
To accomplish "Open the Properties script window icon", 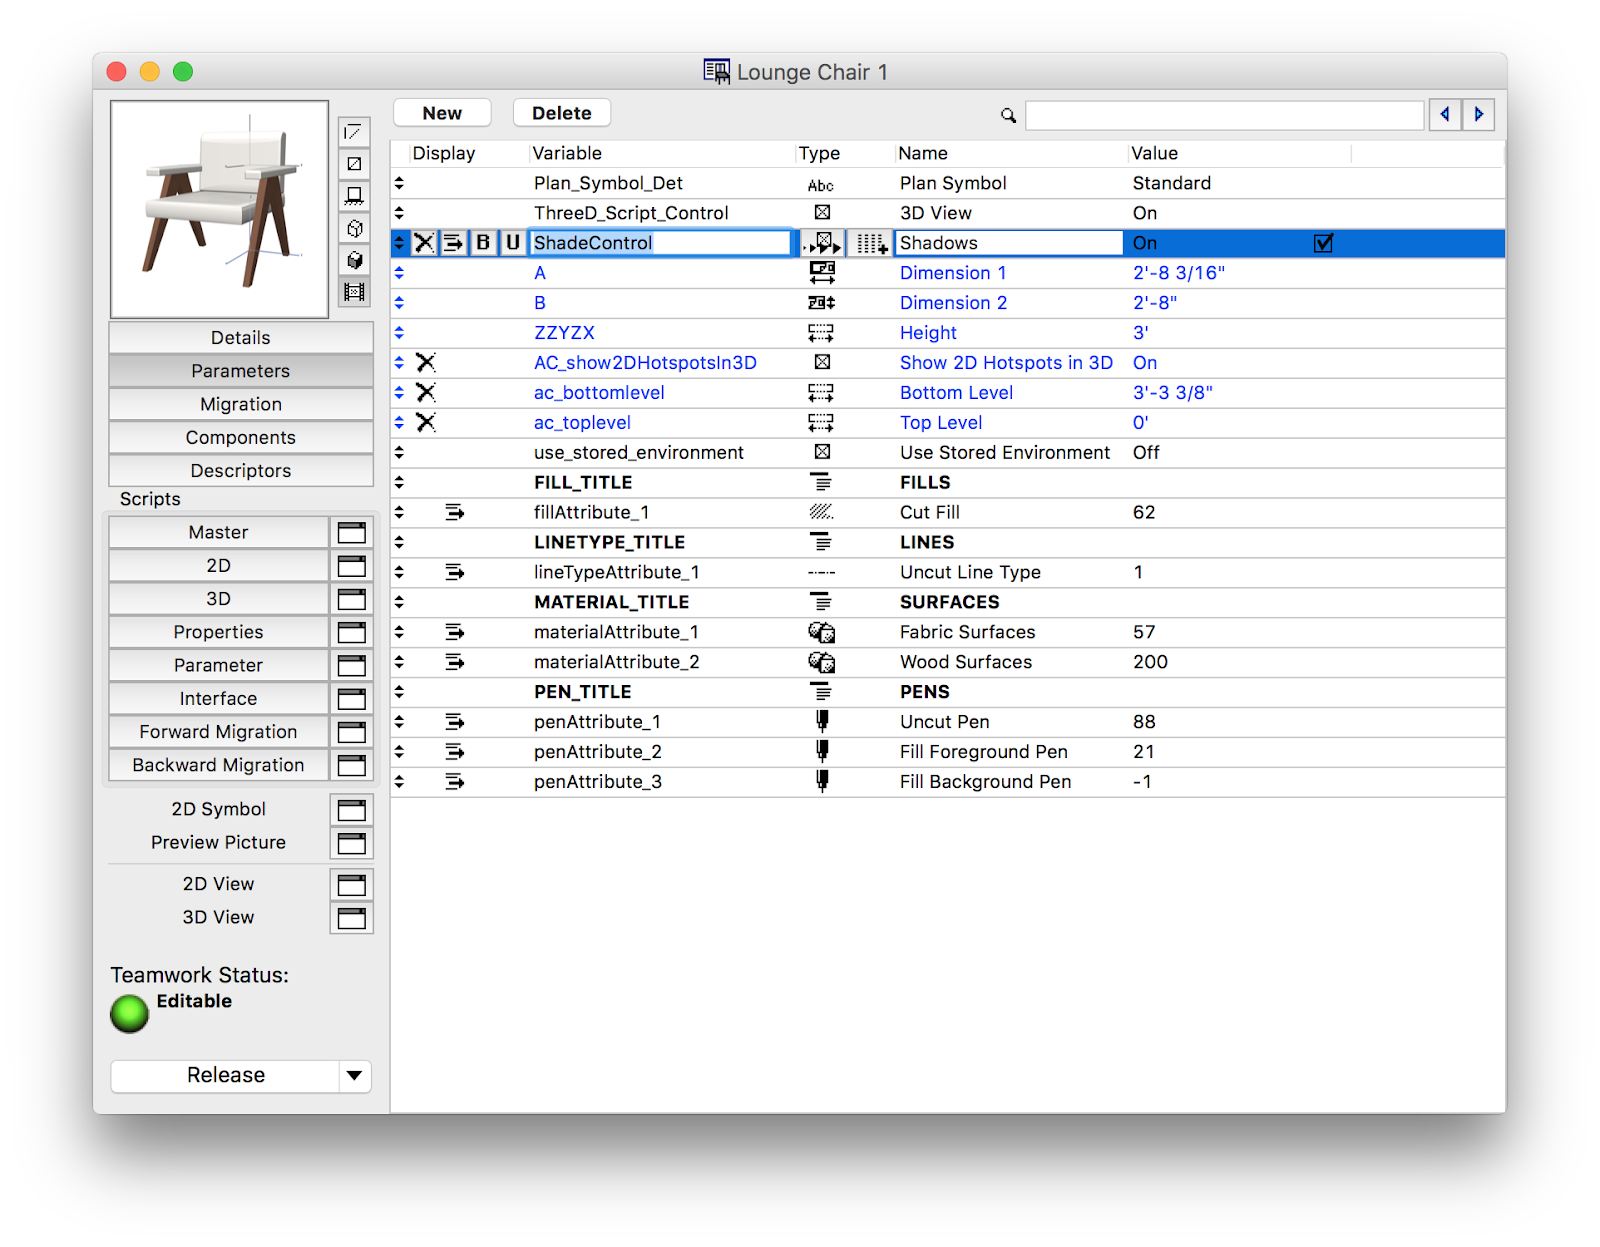I will [351, 632].
